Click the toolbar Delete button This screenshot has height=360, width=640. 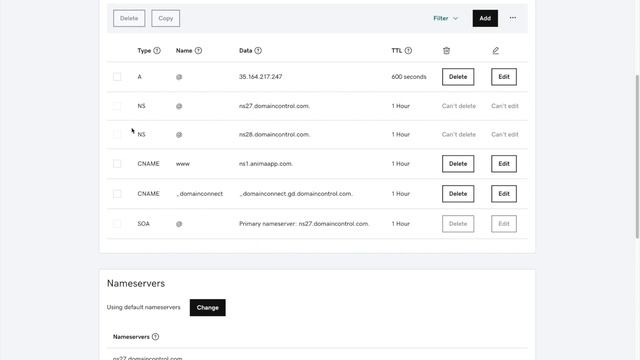[x=129, y=18]
